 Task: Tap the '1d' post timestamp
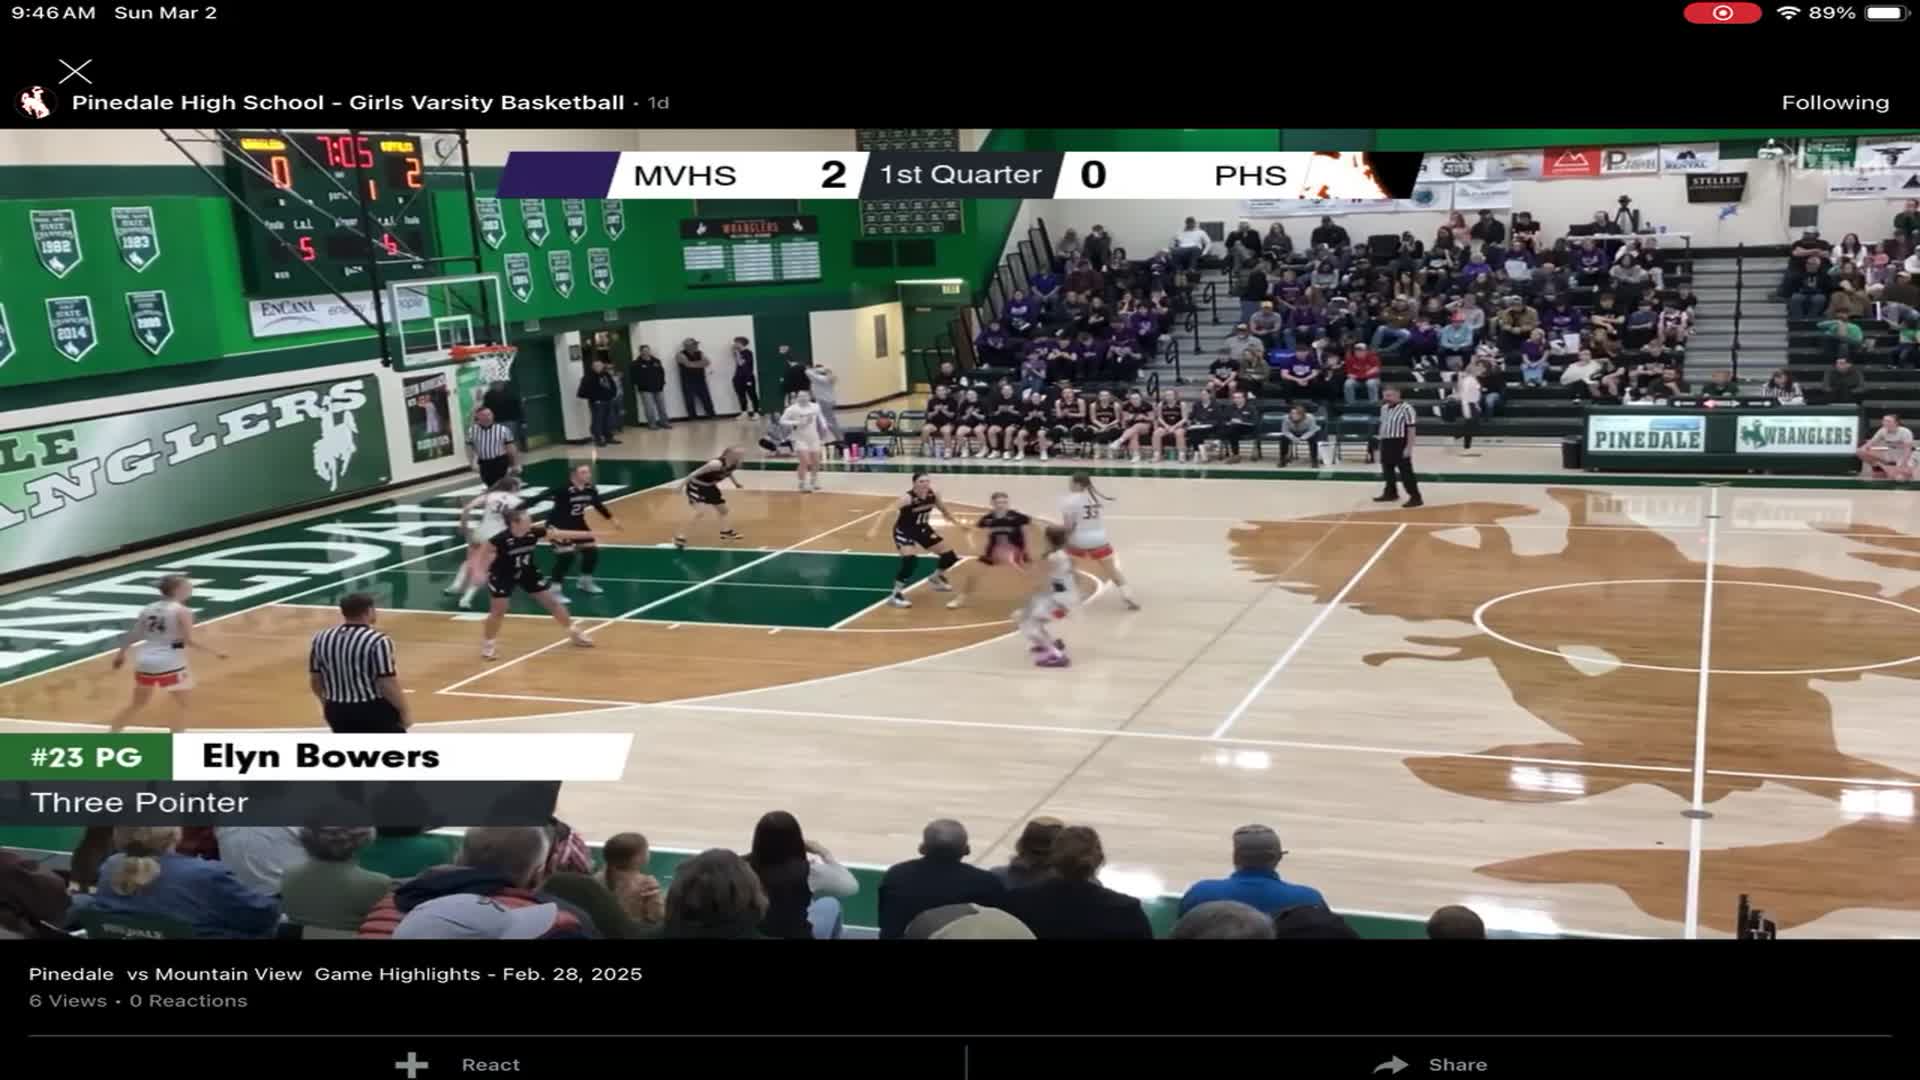660,101
